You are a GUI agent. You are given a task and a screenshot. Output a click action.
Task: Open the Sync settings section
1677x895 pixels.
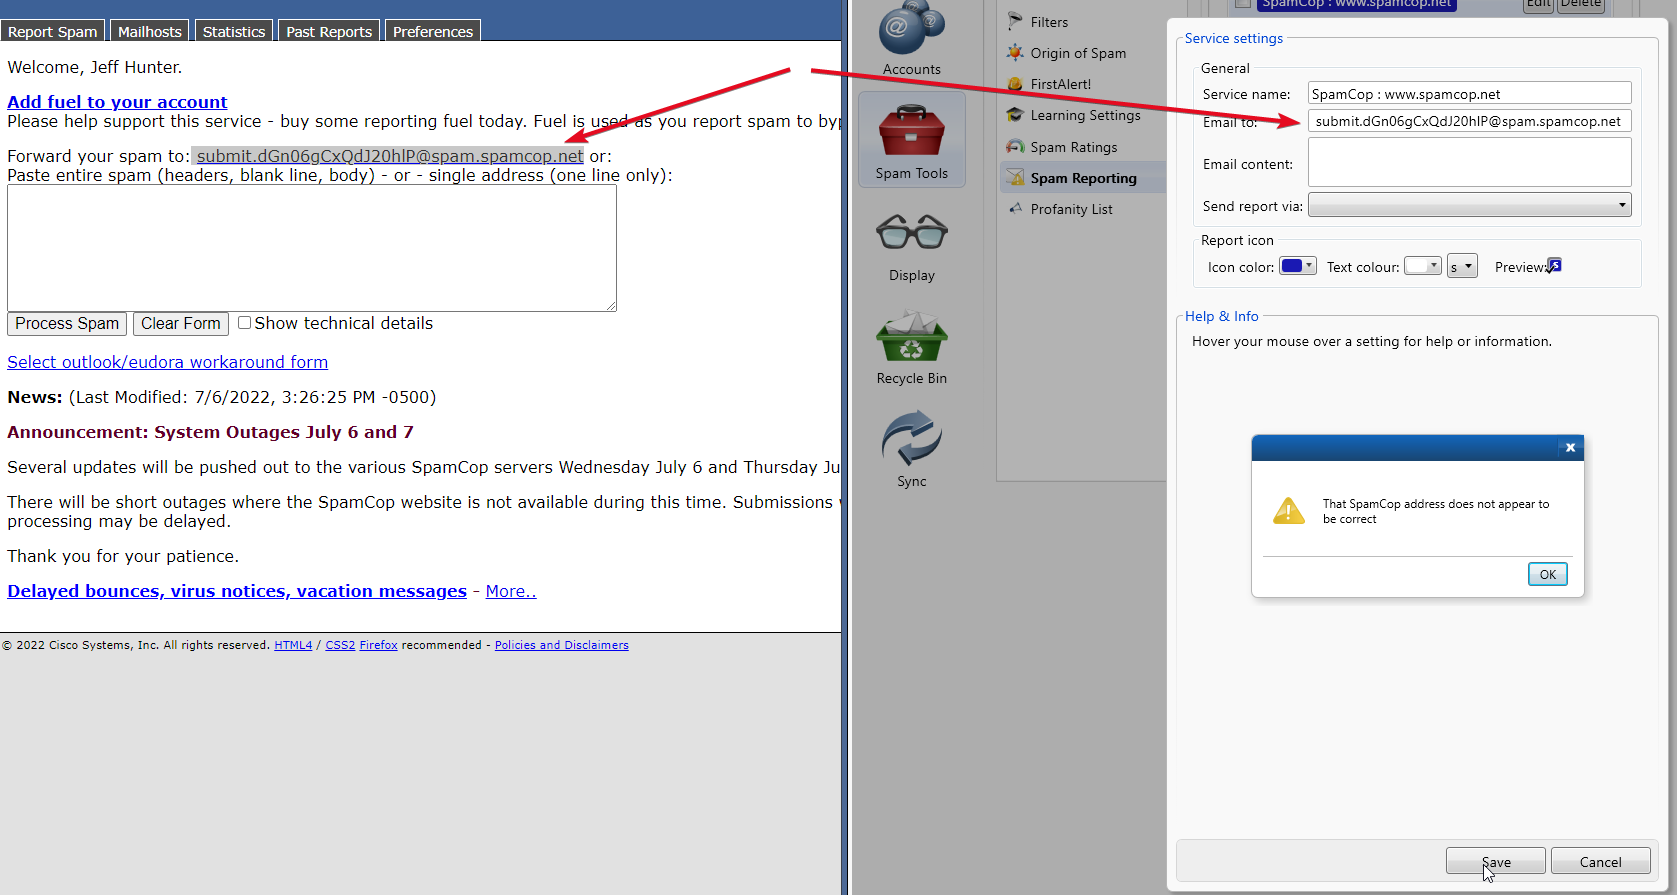[911, 449]
